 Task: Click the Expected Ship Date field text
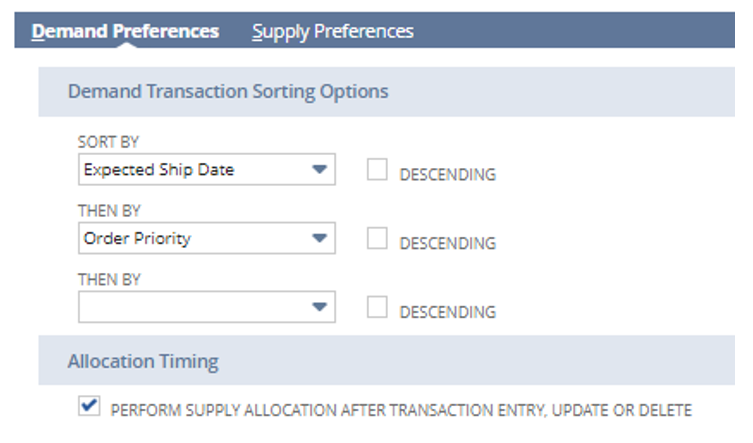tap(159, 170)
